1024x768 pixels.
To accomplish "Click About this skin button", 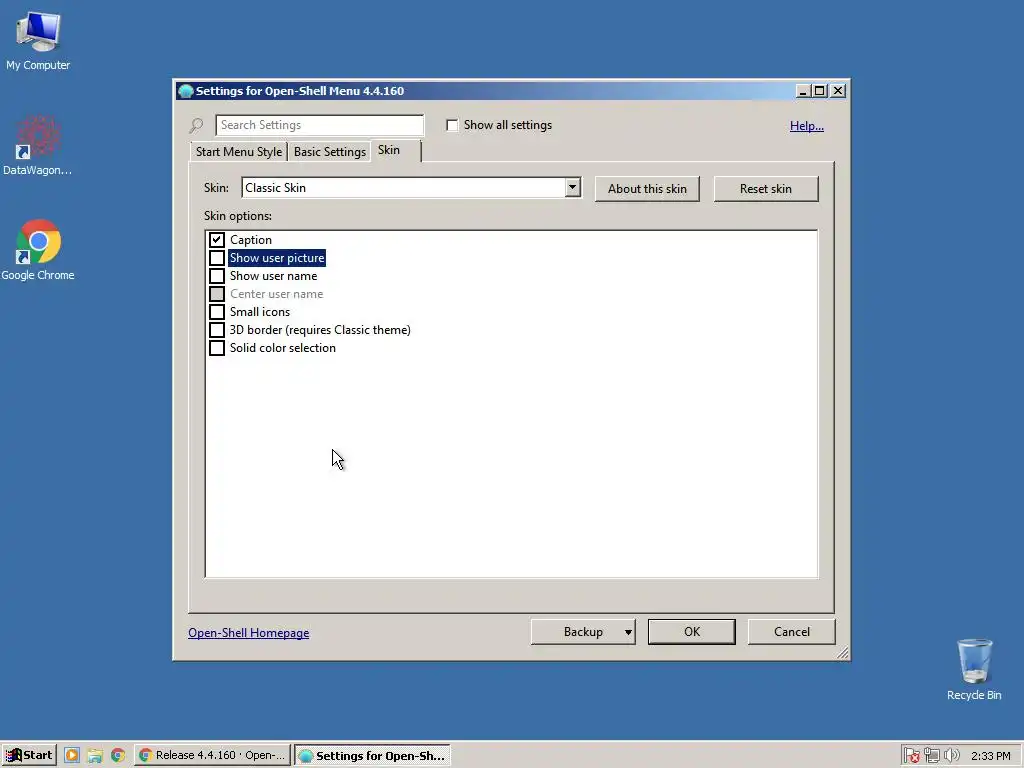I will [647, 189].
